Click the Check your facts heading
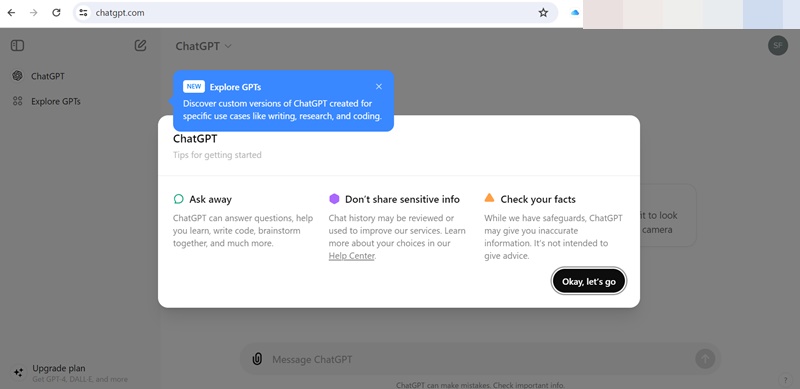 [x=538, y=199]
